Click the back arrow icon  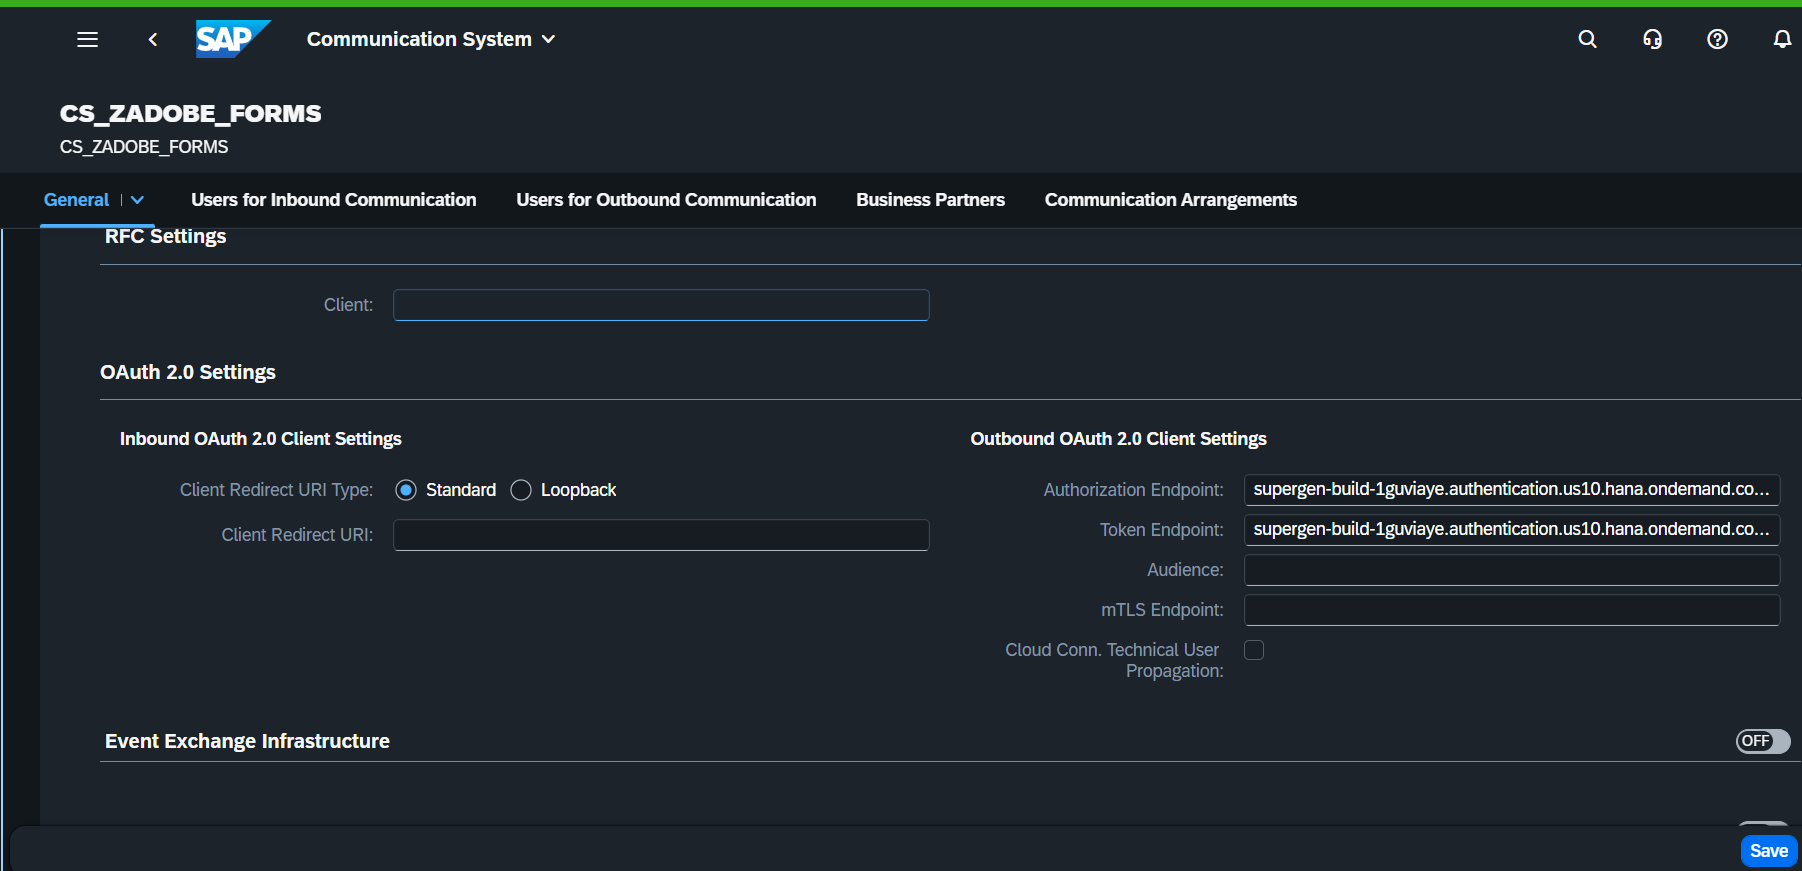(x=153, y=39)
